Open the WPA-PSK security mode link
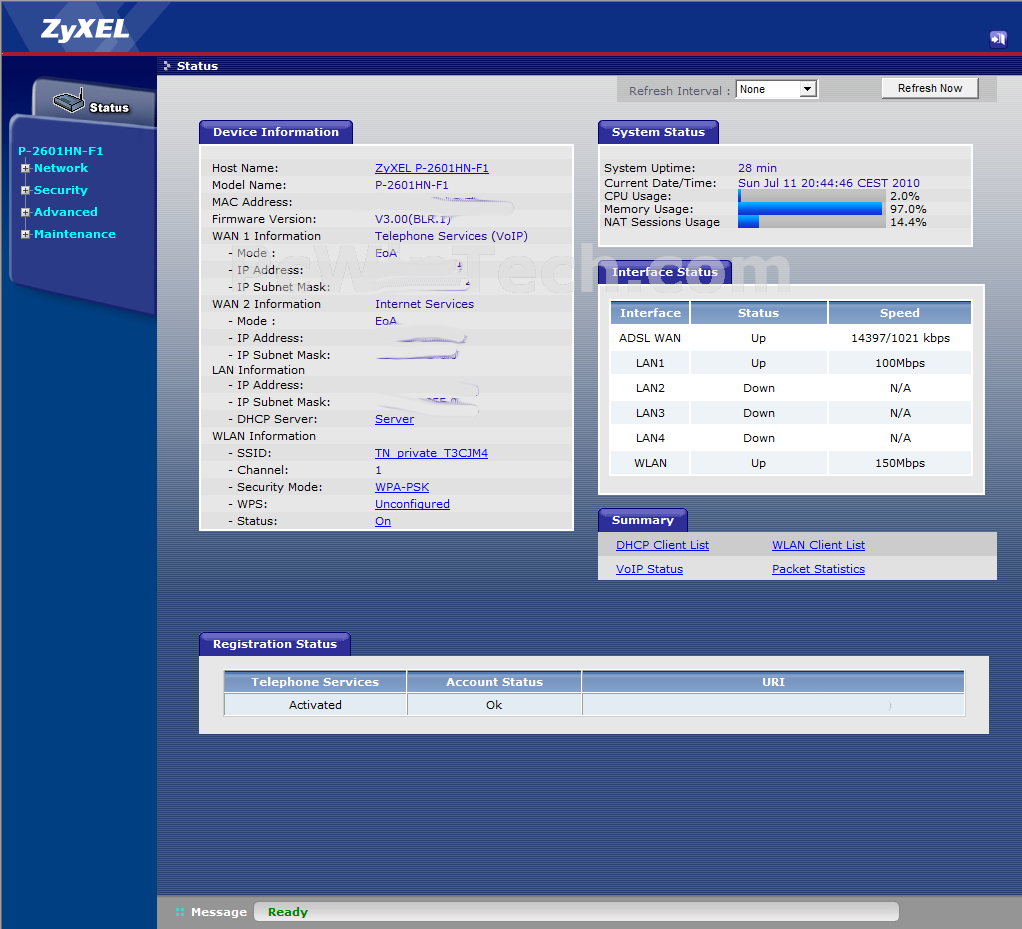Image resolution: width=1022 pixels, height=929 pixels. 402,487
